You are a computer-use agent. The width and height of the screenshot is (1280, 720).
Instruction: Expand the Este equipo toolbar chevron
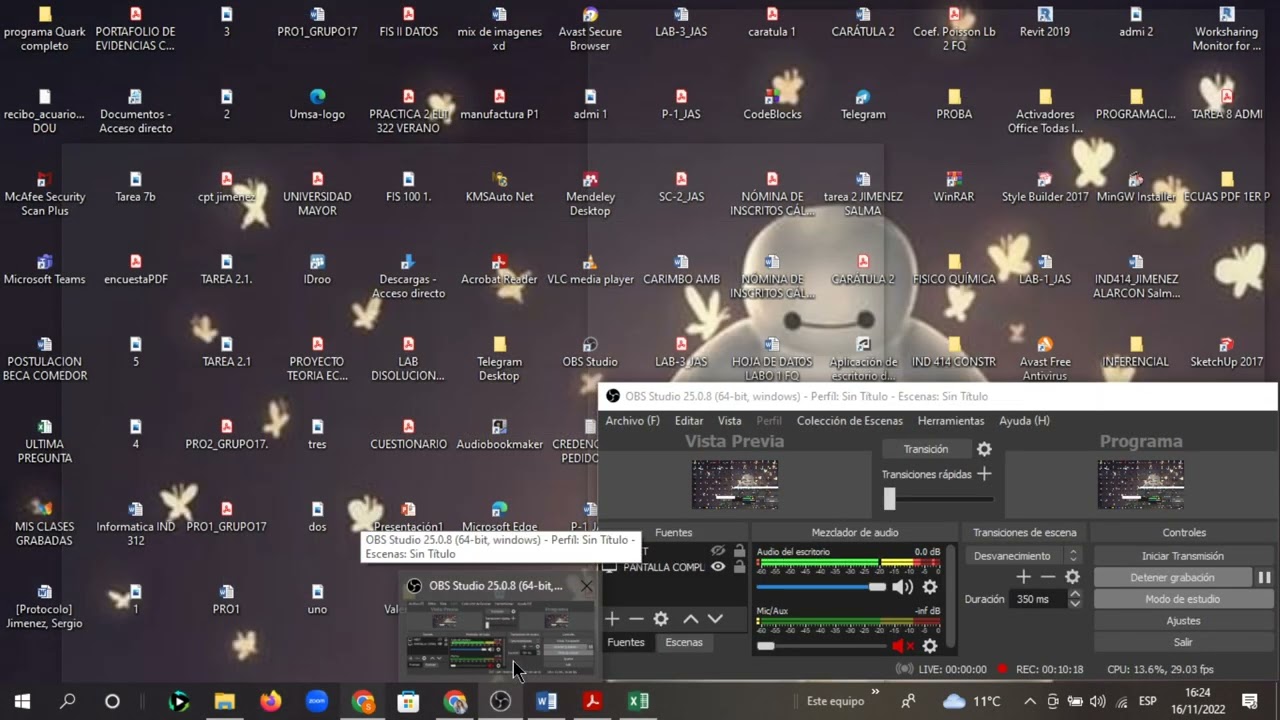coord(876,692)
